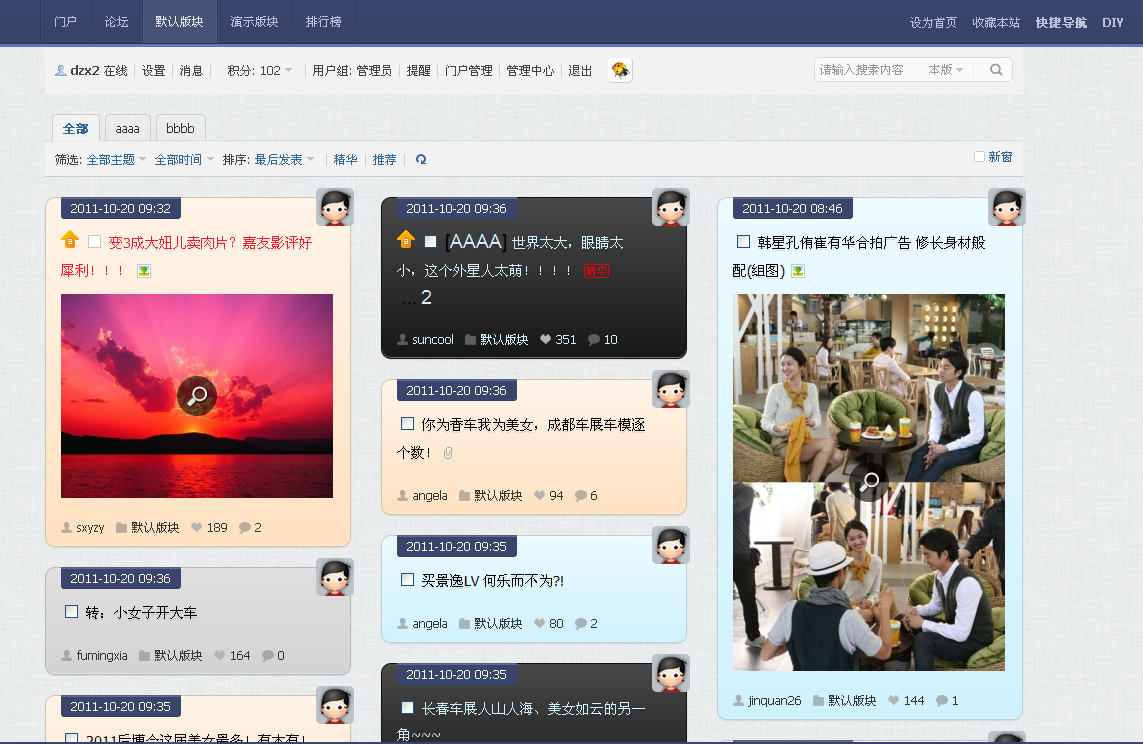
Task: Click the 收藏本站 link
Action: [x=996, y=23]
